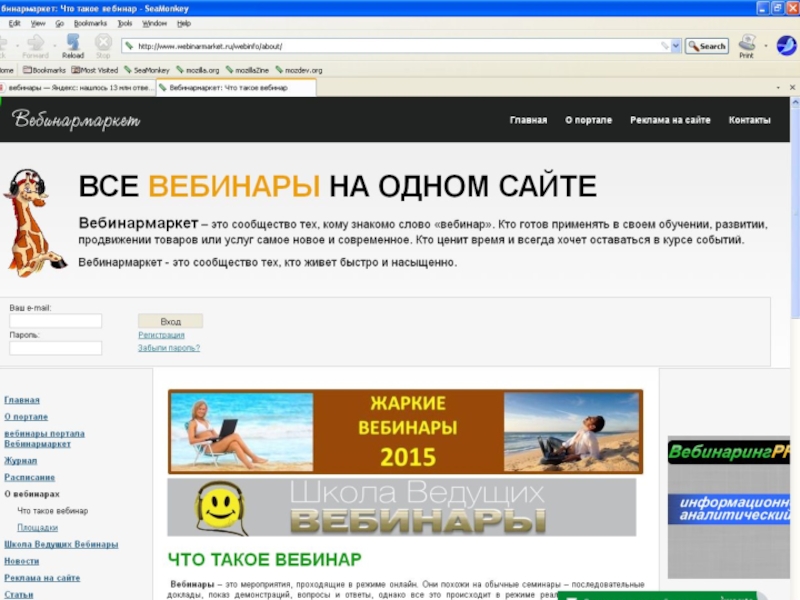
Task: Click the Search button next to URL bar
Action: (707, 46)
